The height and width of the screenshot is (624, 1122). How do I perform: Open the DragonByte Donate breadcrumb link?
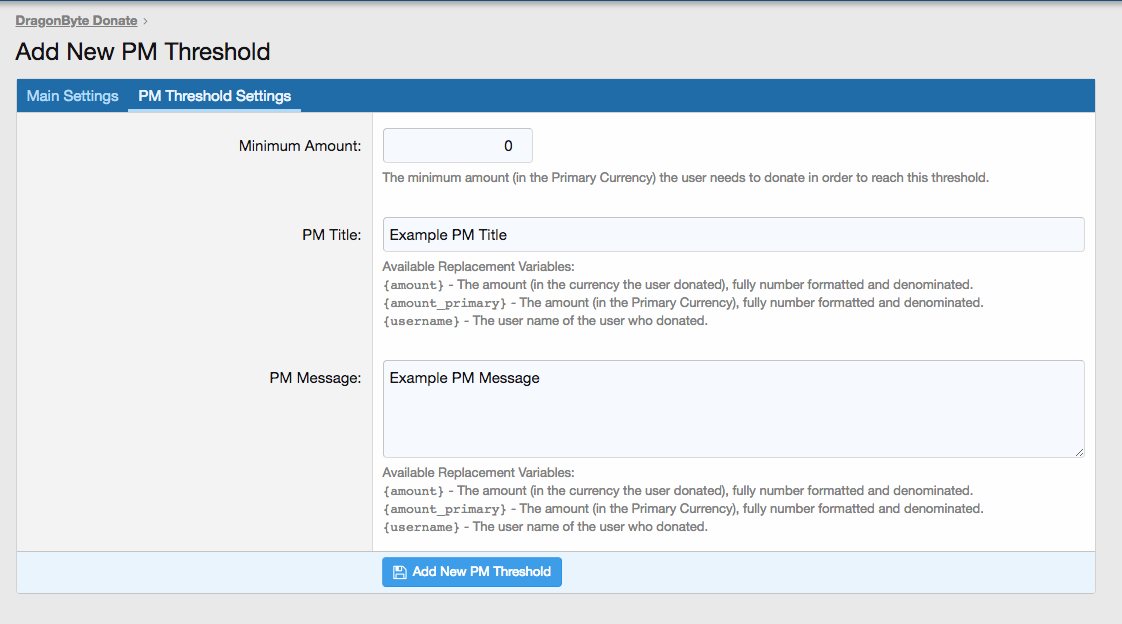pos(76,20)
